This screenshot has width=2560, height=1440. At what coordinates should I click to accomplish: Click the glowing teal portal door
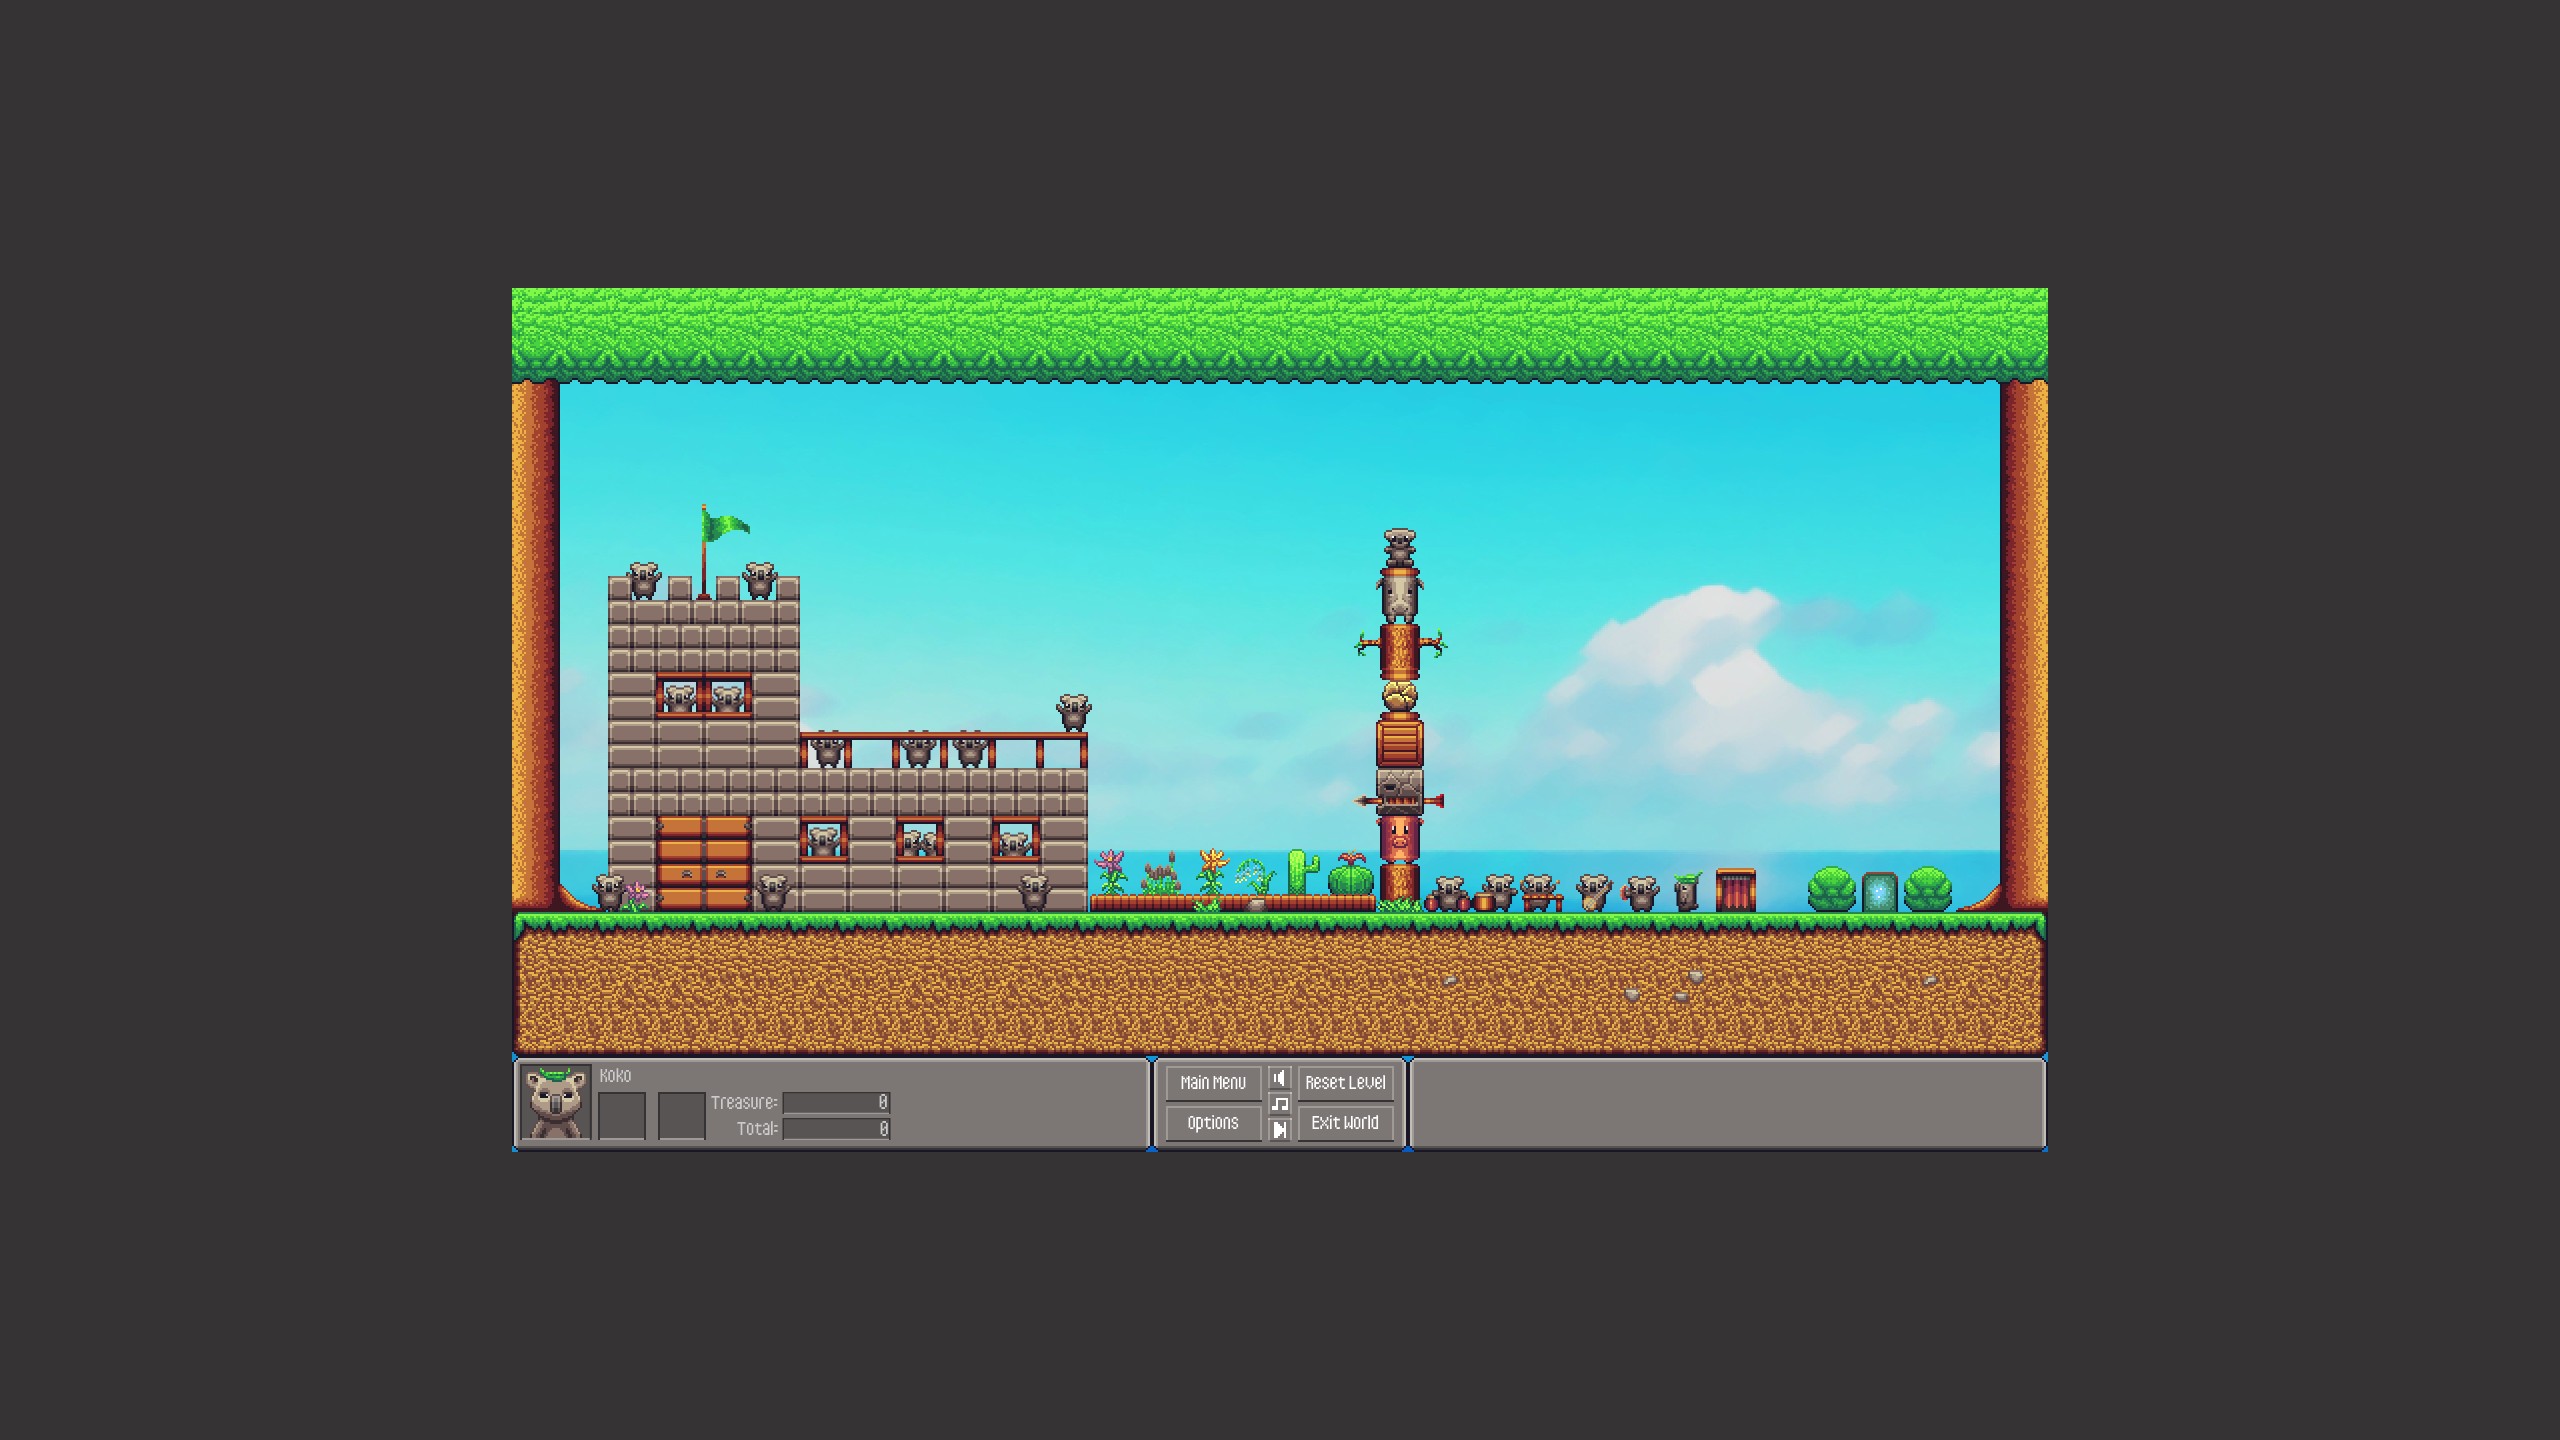(1879, 892)
